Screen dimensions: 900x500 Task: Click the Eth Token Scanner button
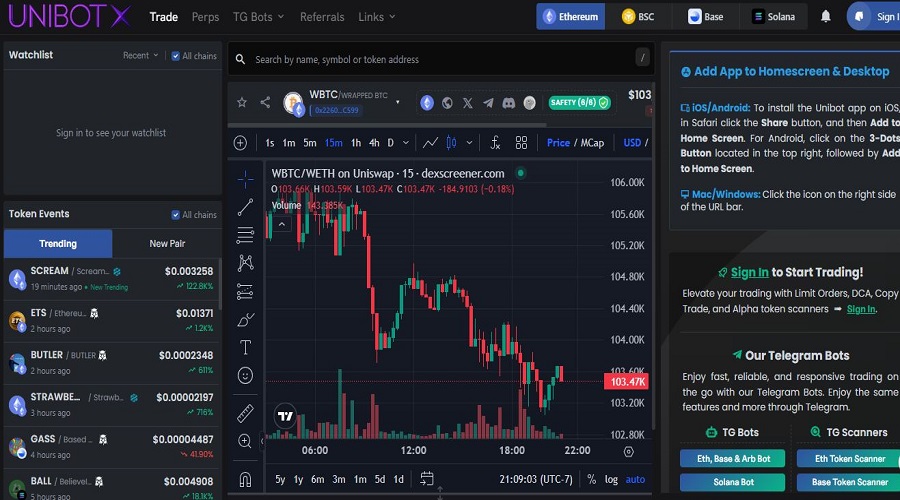pyautogui.click(x=849, y=459)
